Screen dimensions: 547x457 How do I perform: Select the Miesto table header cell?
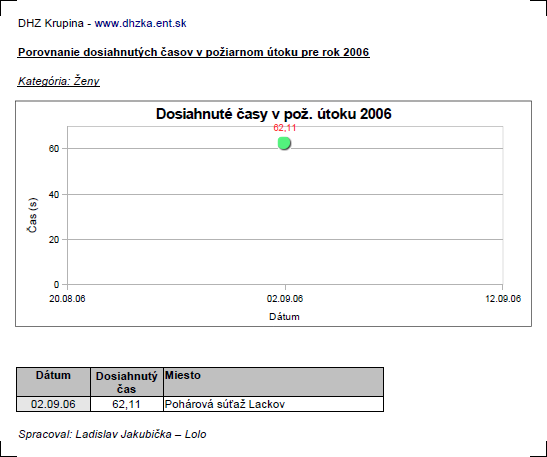tap(274, 382)
